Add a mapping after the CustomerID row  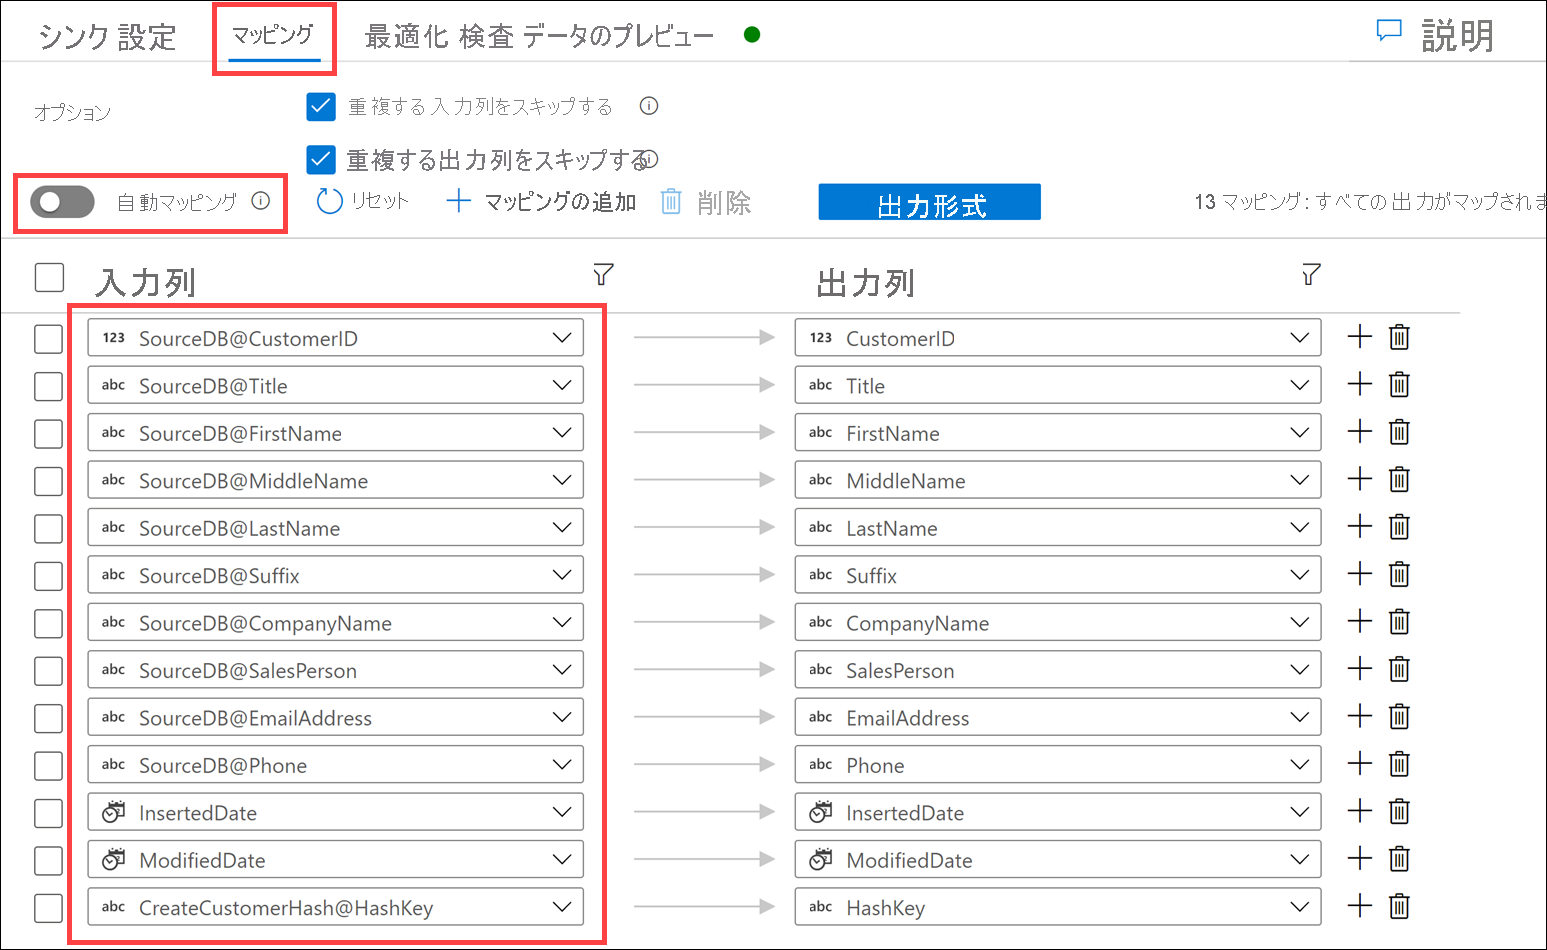(1359, 337)
